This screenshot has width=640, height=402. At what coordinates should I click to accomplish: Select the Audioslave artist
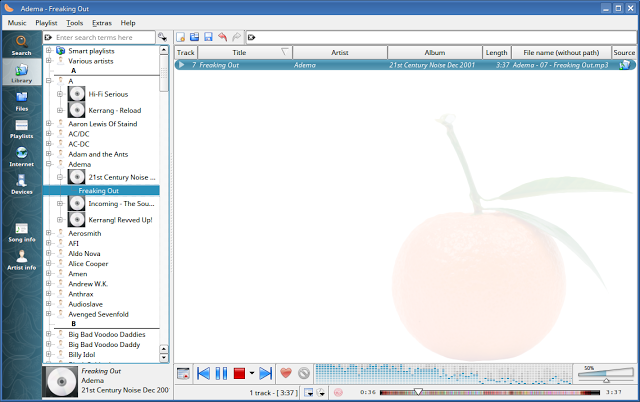point(85,304)
